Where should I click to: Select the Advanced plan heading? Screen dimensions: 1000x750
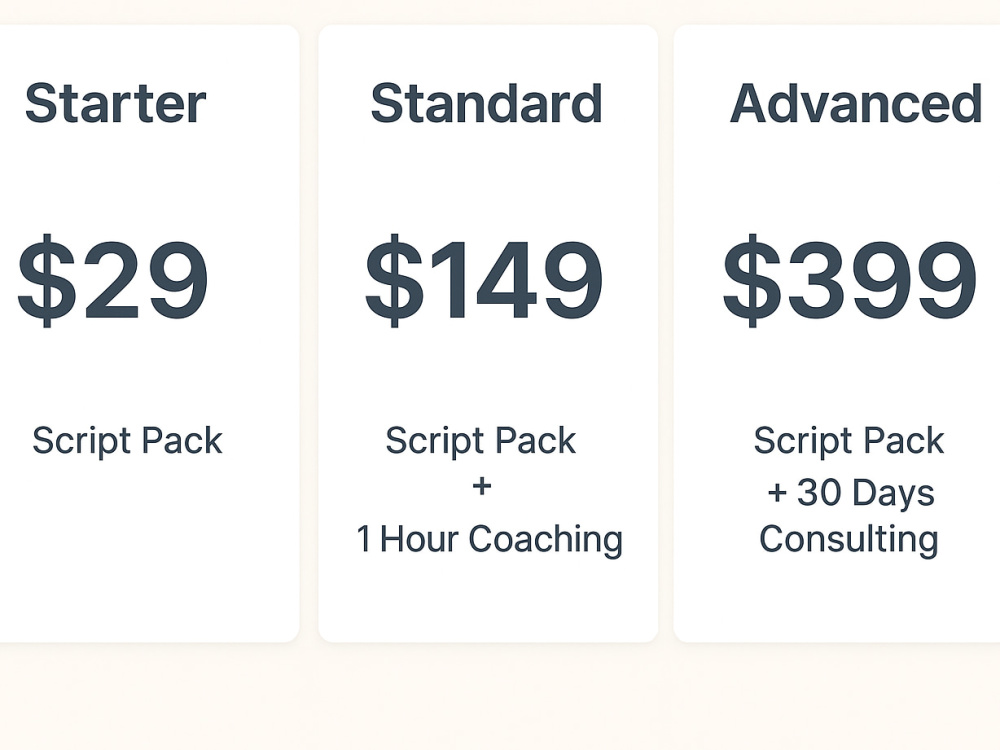[x=856, y=103]
